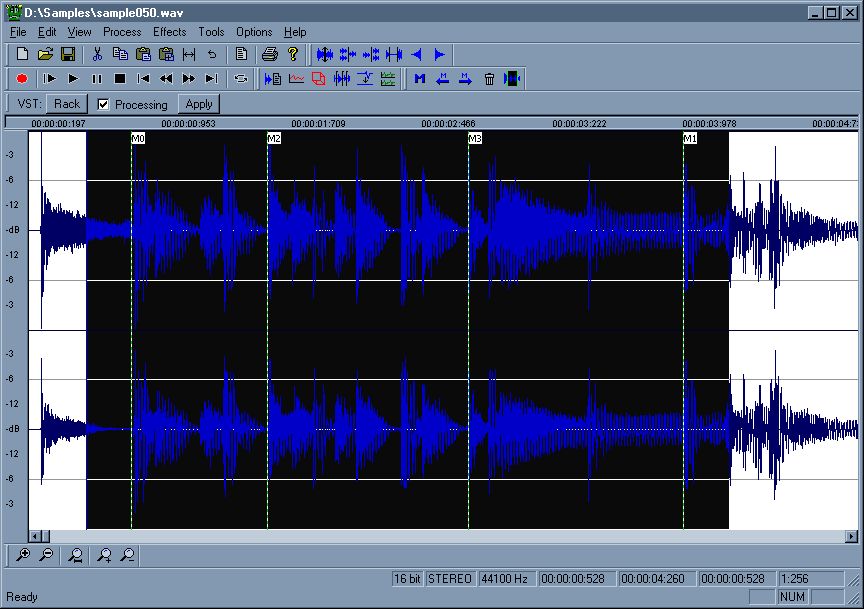This screenshot has width=864, height=609.
Task: Open the Options menu
Action: pyautogui.click(x=254, y=32)
